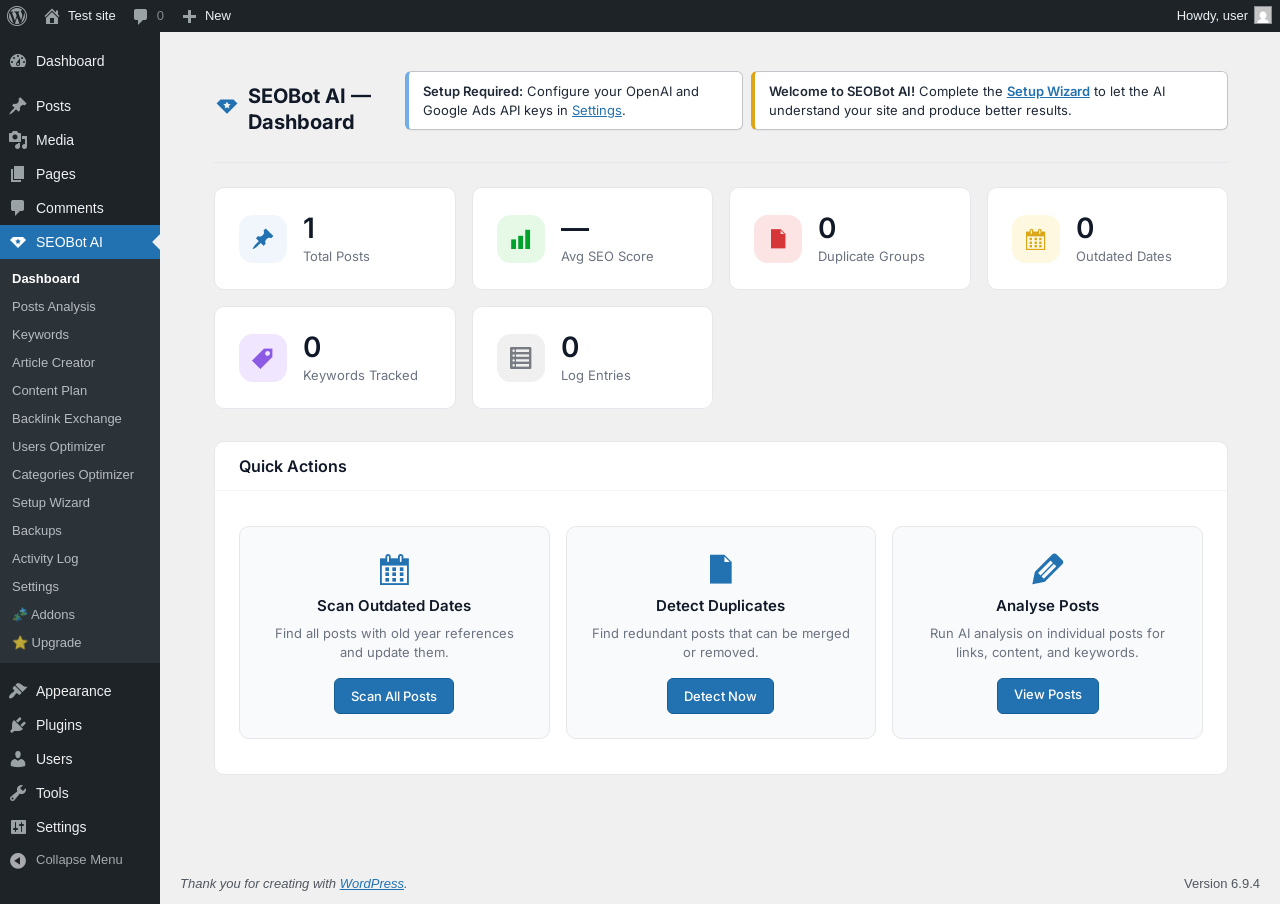
Task: Open the Backups submenu item
Action: 37,531
